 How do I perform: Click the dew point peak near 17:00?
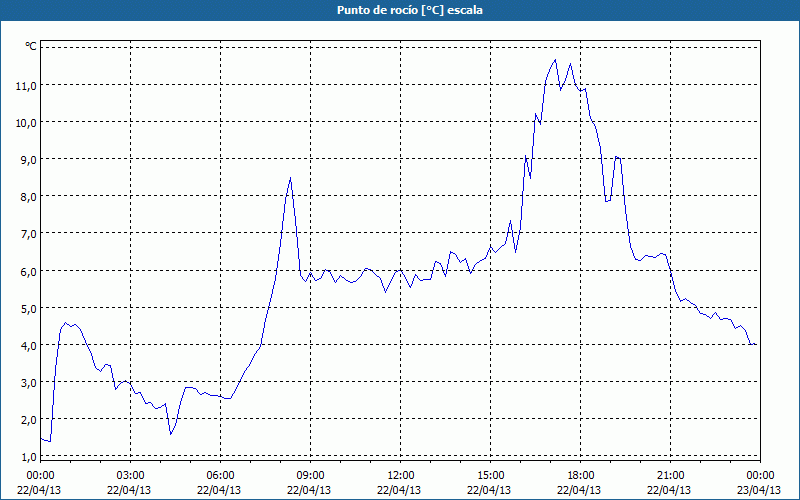[555, 60]
